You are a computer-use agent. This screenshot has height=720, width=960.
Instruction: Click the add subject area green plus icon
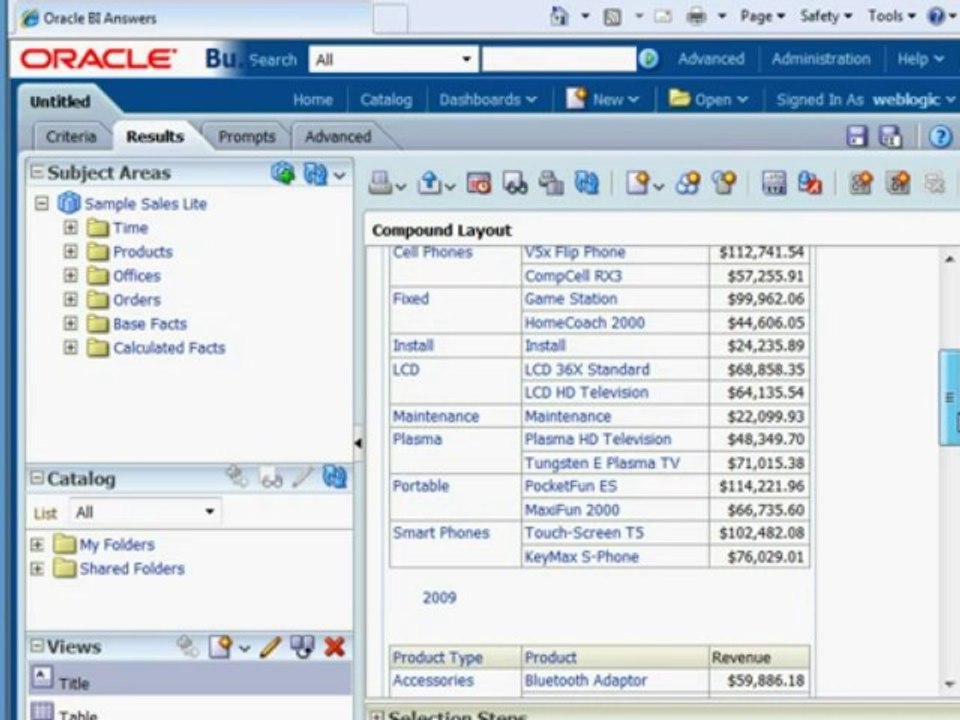click(x=283, y=173)
